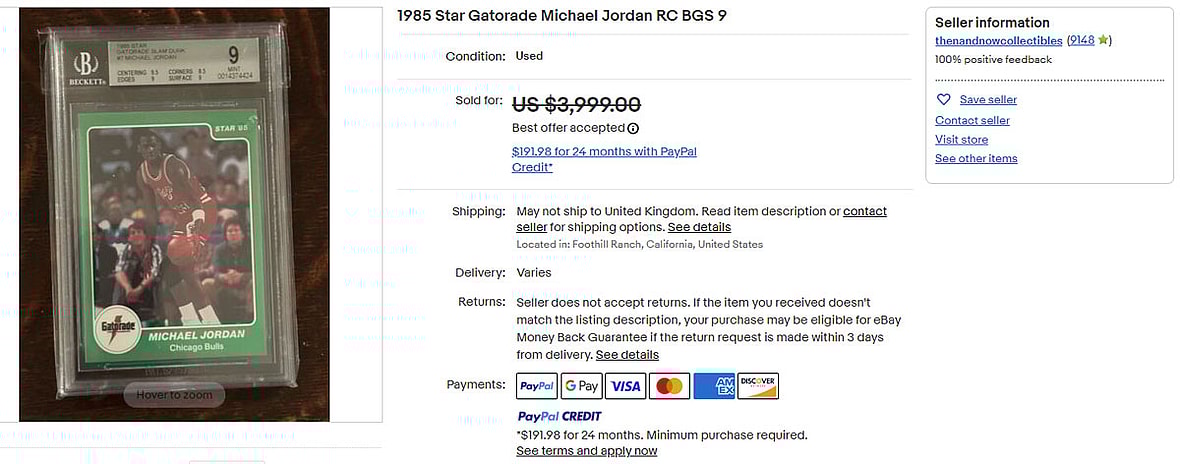
Task: Click the heart icon to save seller
Action: [x=943, y=100]
